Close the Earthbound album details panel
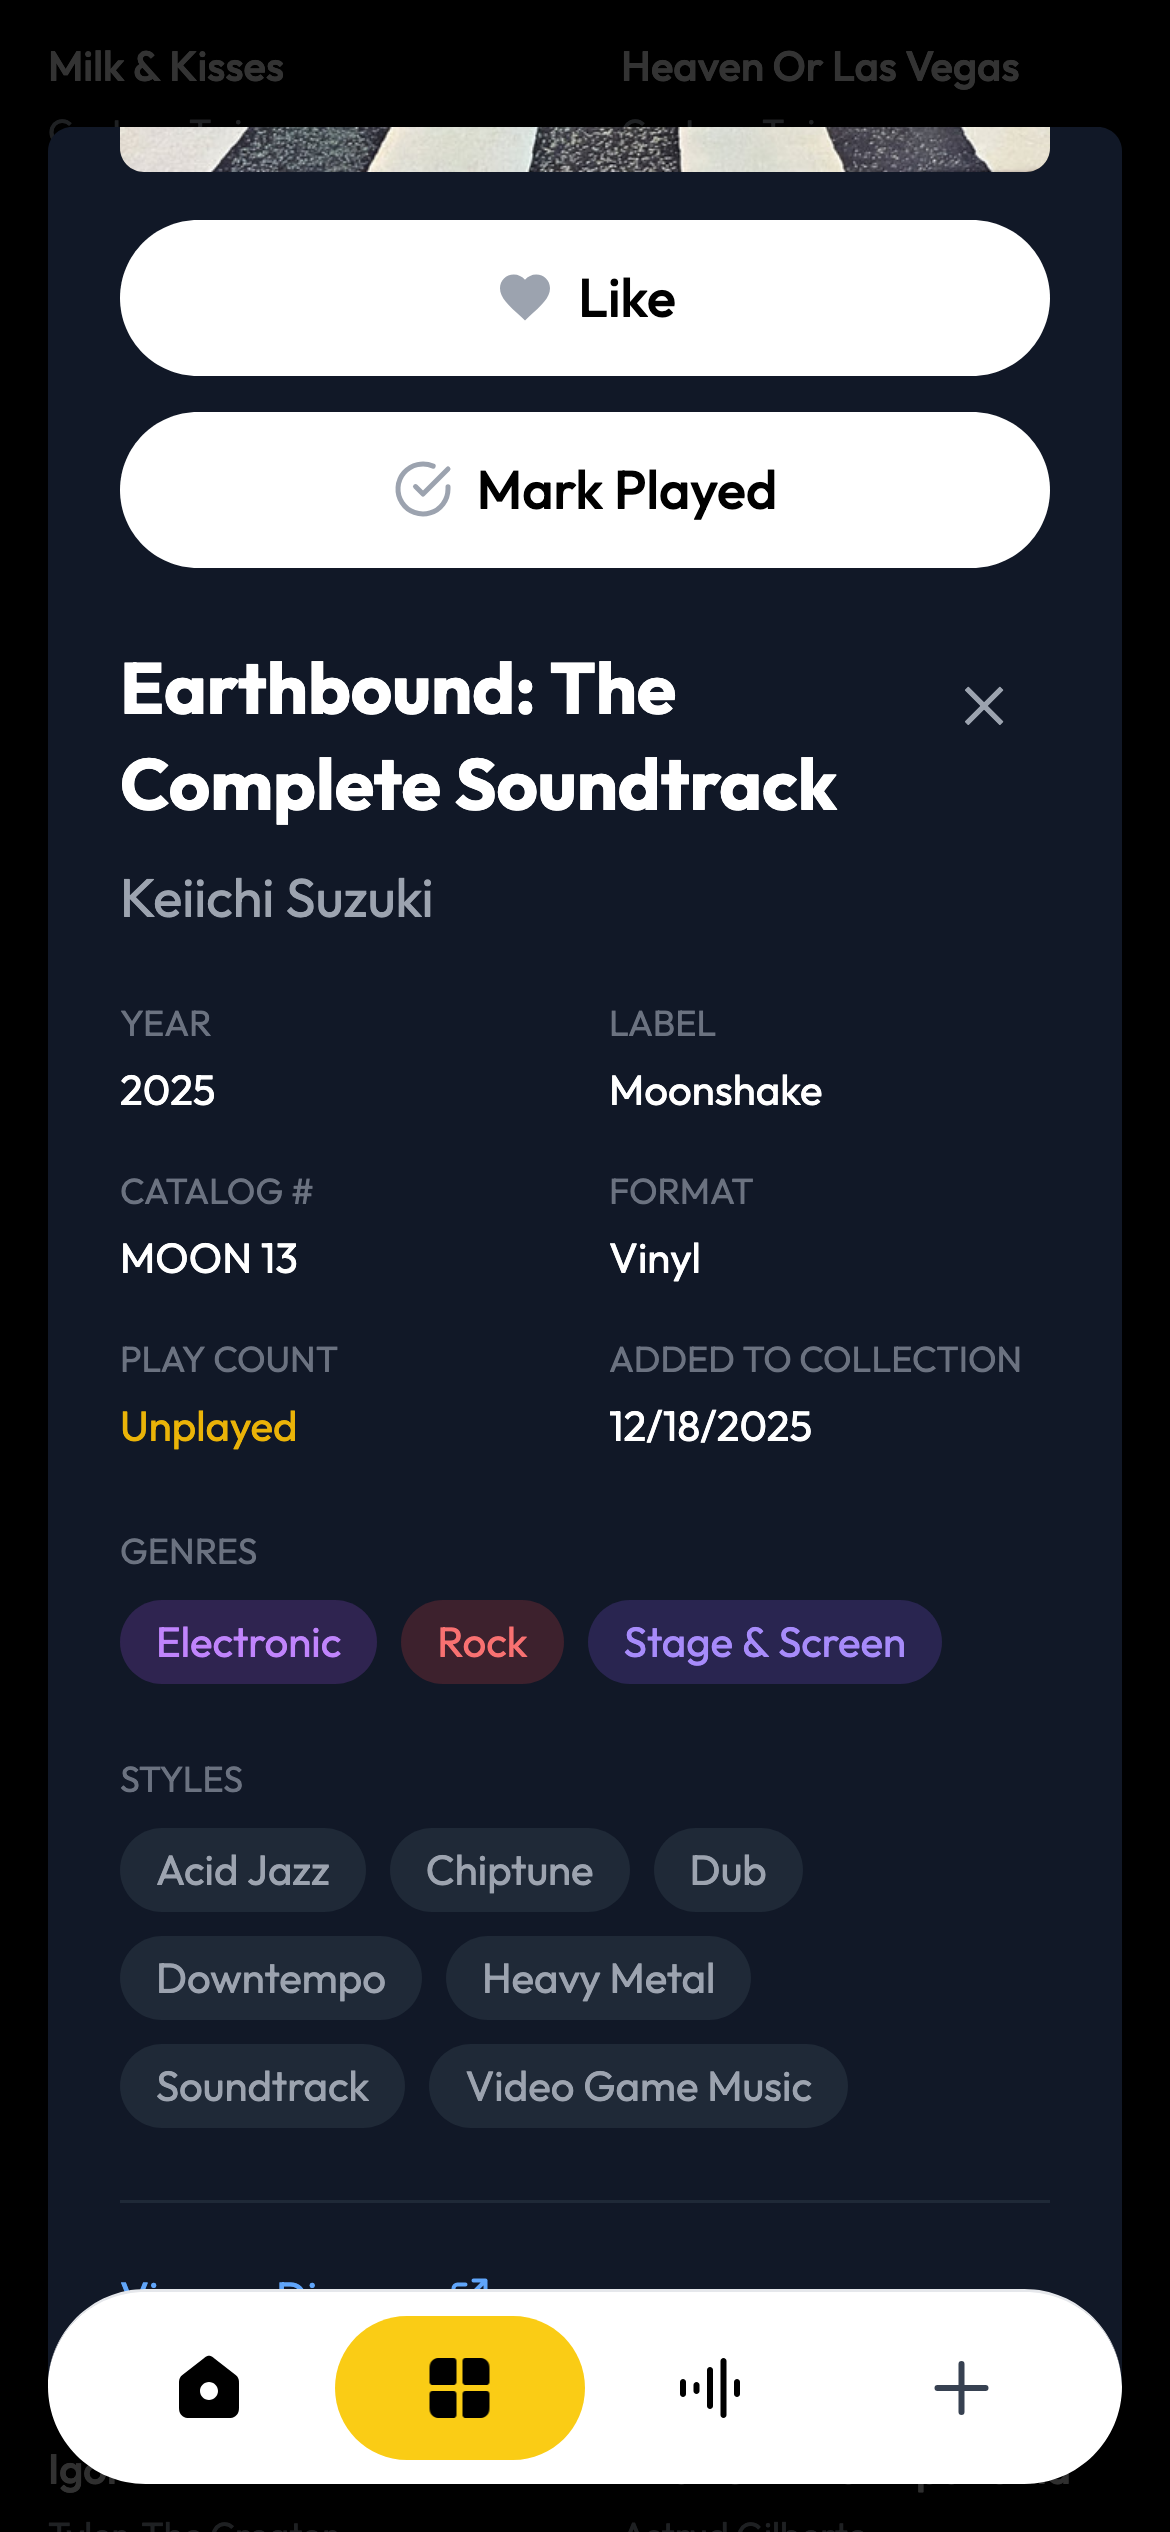The height and width of the screenshot is (2532, 1170). [x=983, y=706]
